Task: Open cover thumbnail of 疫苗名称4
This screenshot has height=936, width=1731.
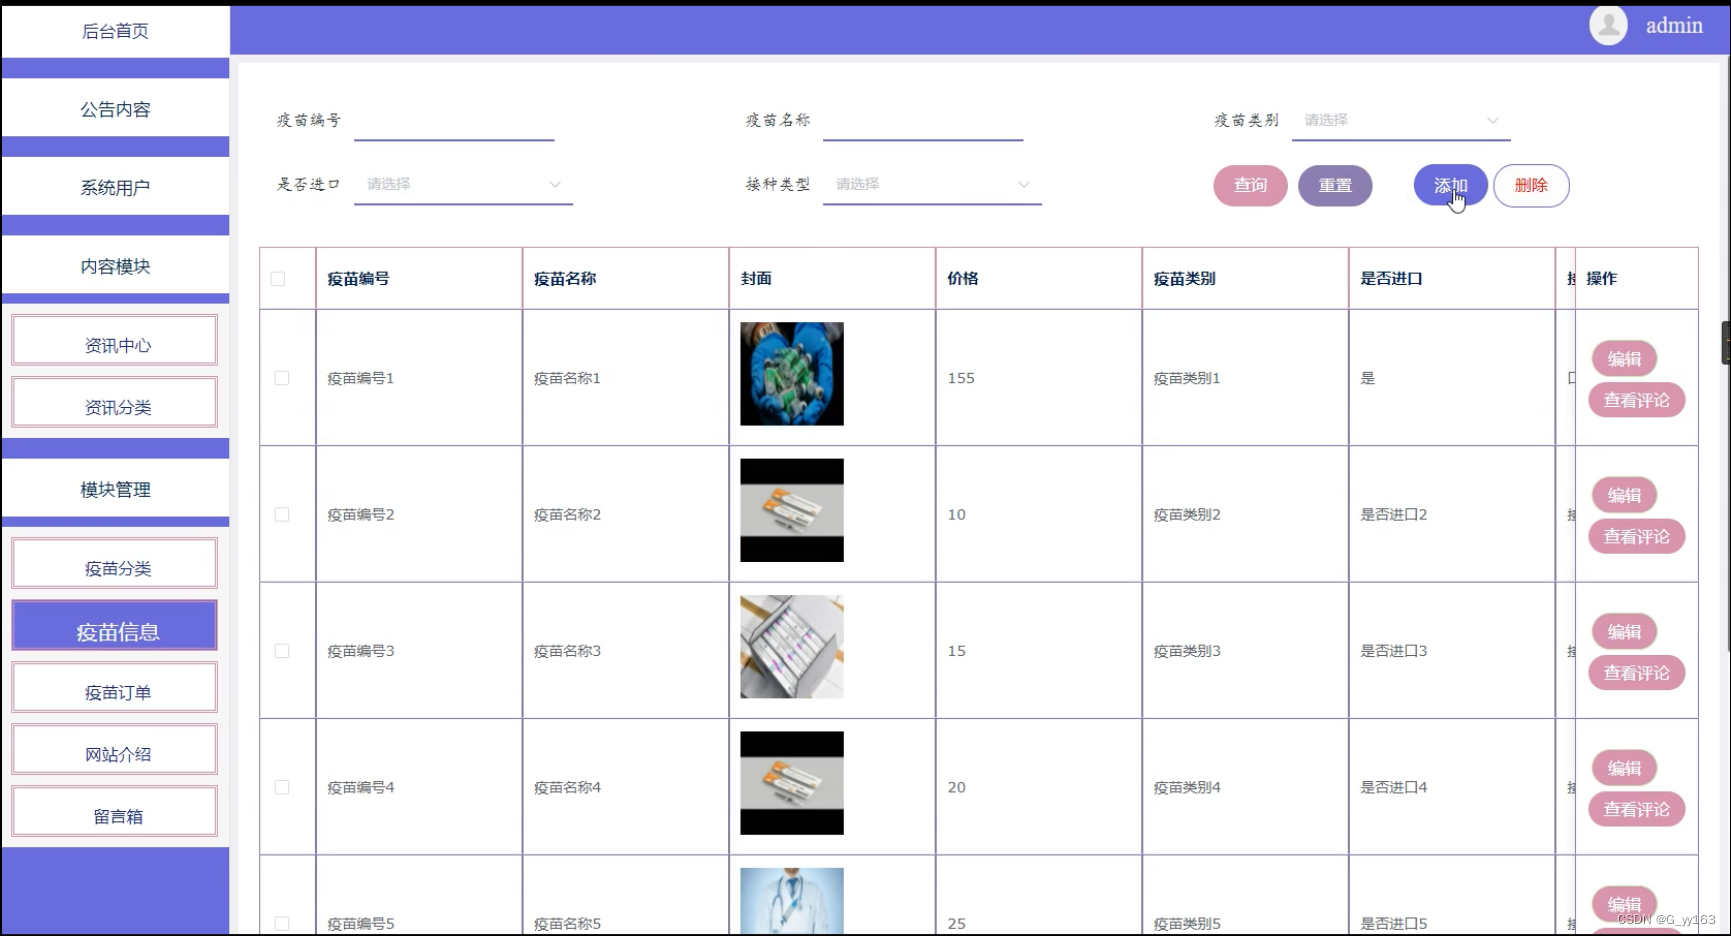Action: coord(792,783)
